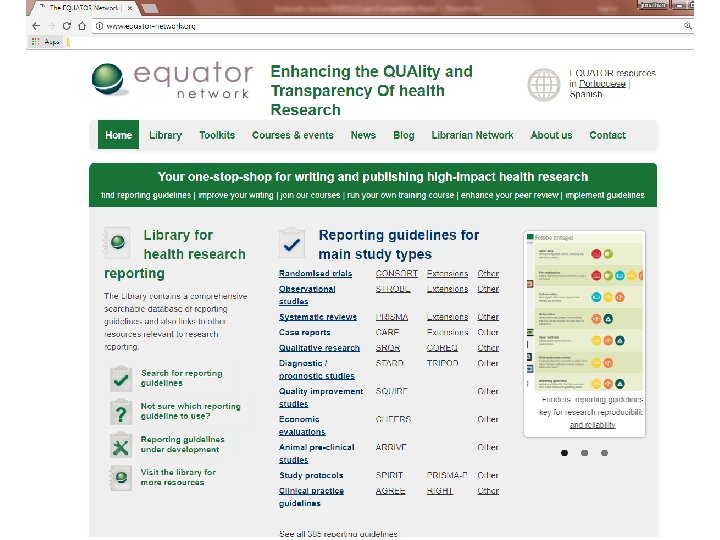
Task: Close the EQUATOR Network browser tab
Action: [130, 8]
